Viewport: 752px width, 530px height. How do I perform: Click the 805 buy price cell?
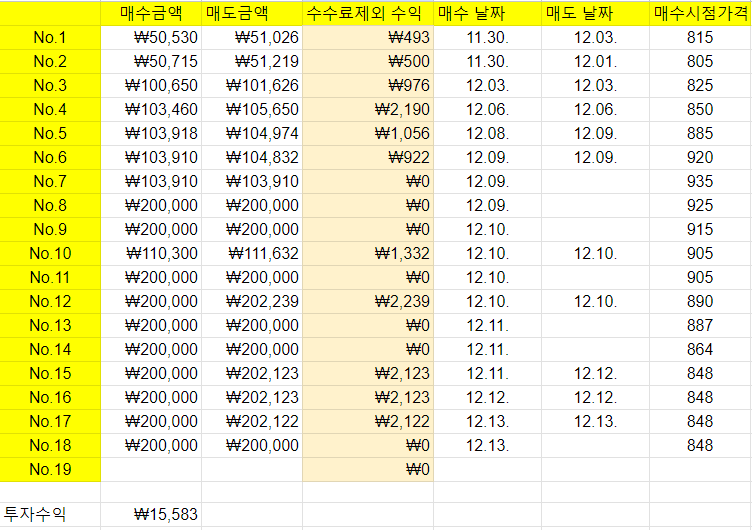click(x=700, y=61)
